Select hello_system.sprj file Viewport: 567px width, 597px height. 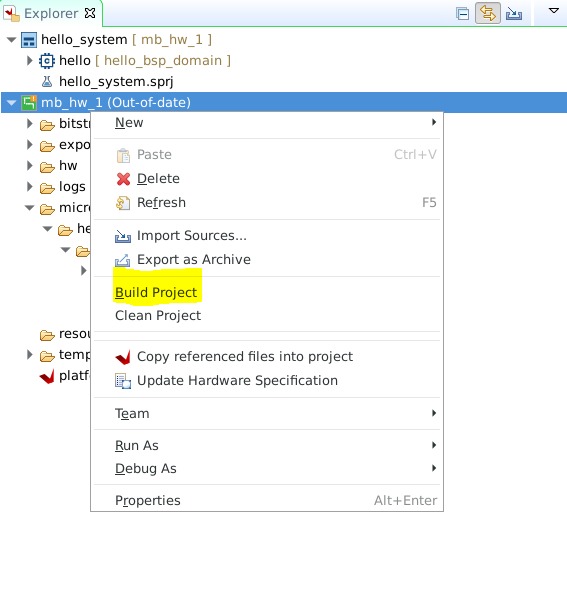(116, 81)
